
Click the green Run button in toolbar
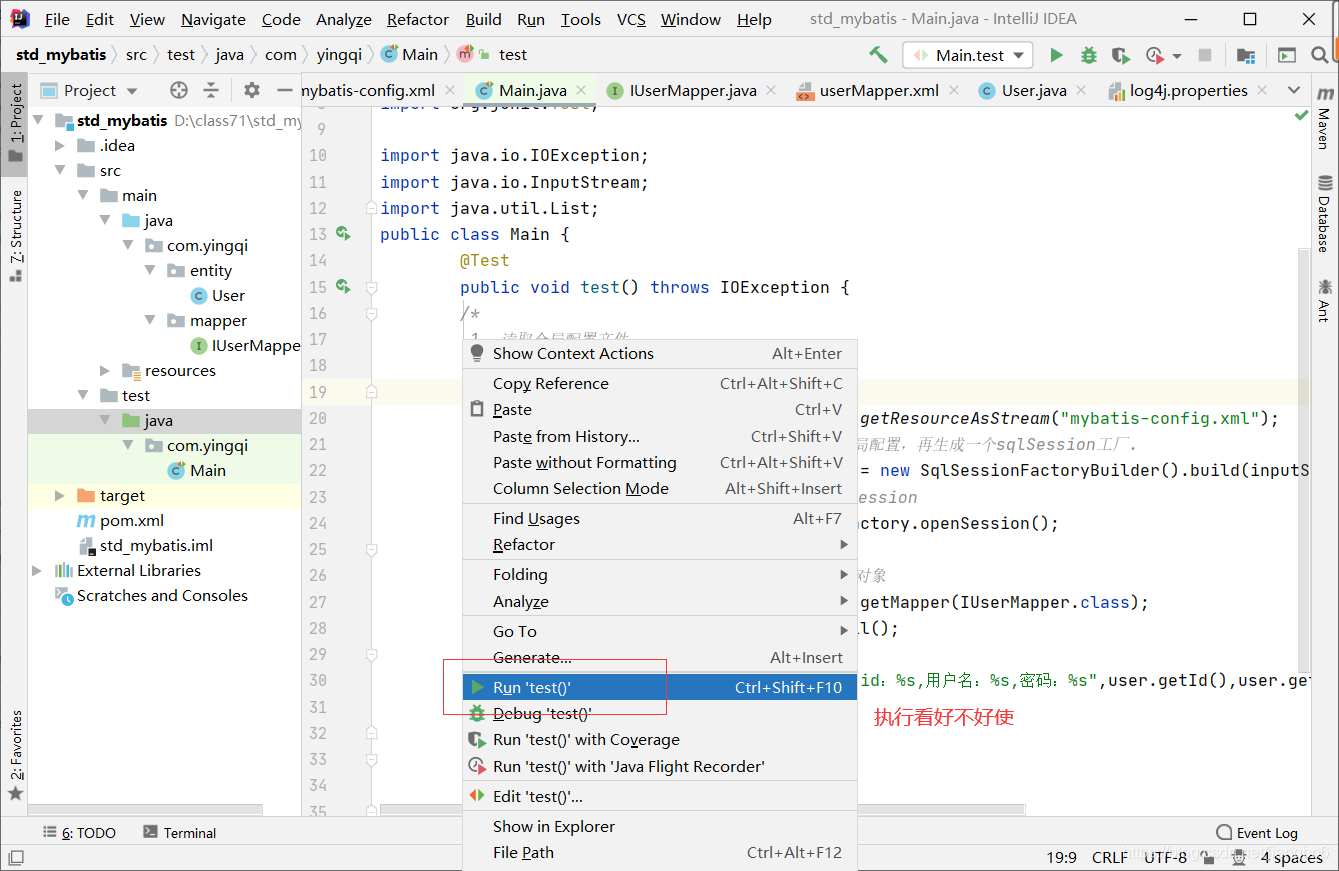1056,55
